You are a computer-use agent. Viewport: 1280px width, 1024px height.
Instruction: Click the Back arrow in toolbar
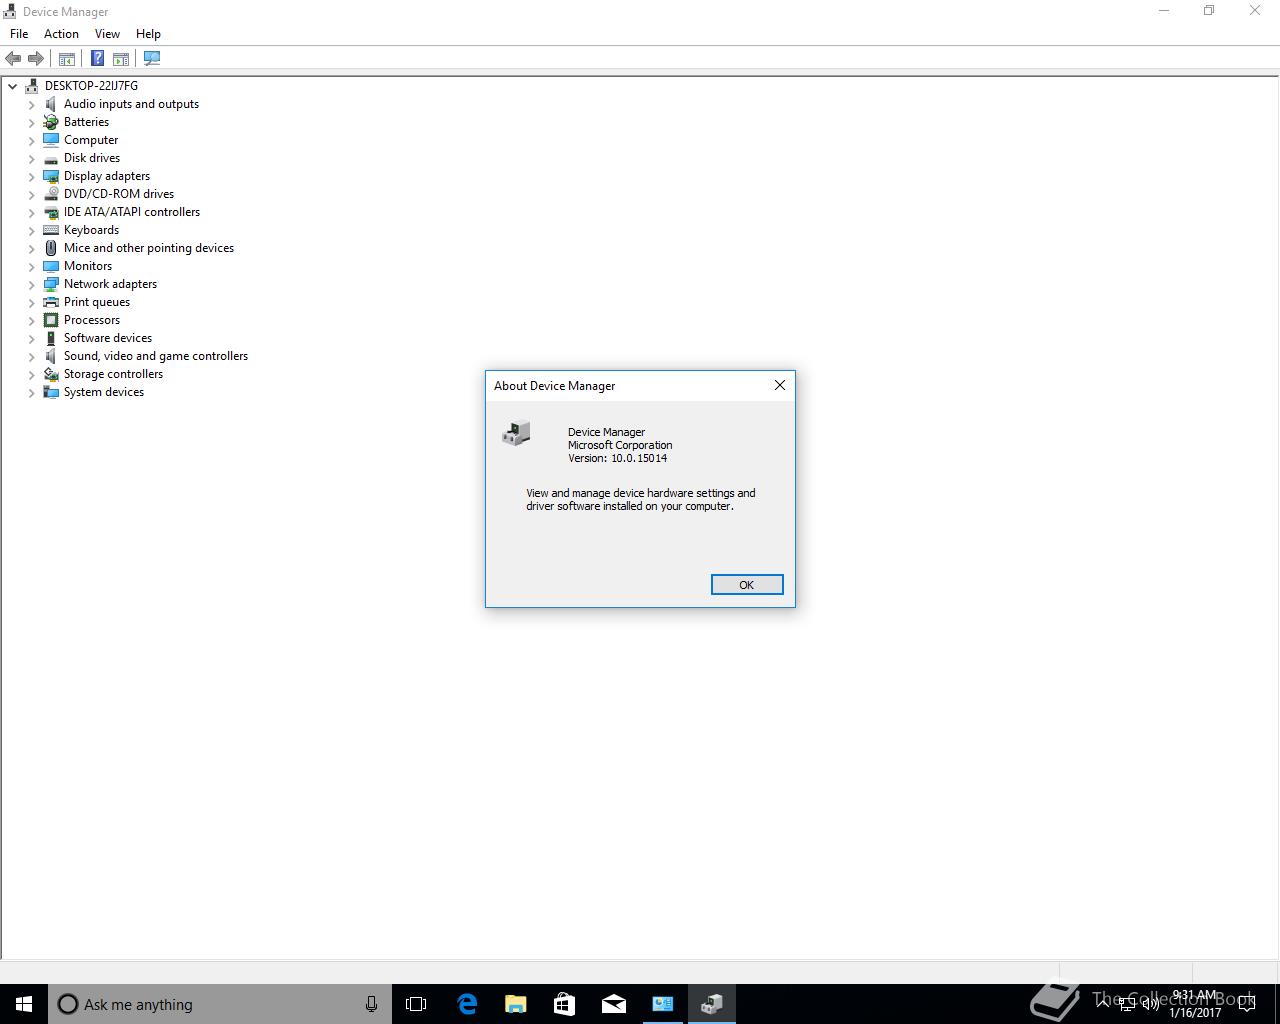point(13,59)
